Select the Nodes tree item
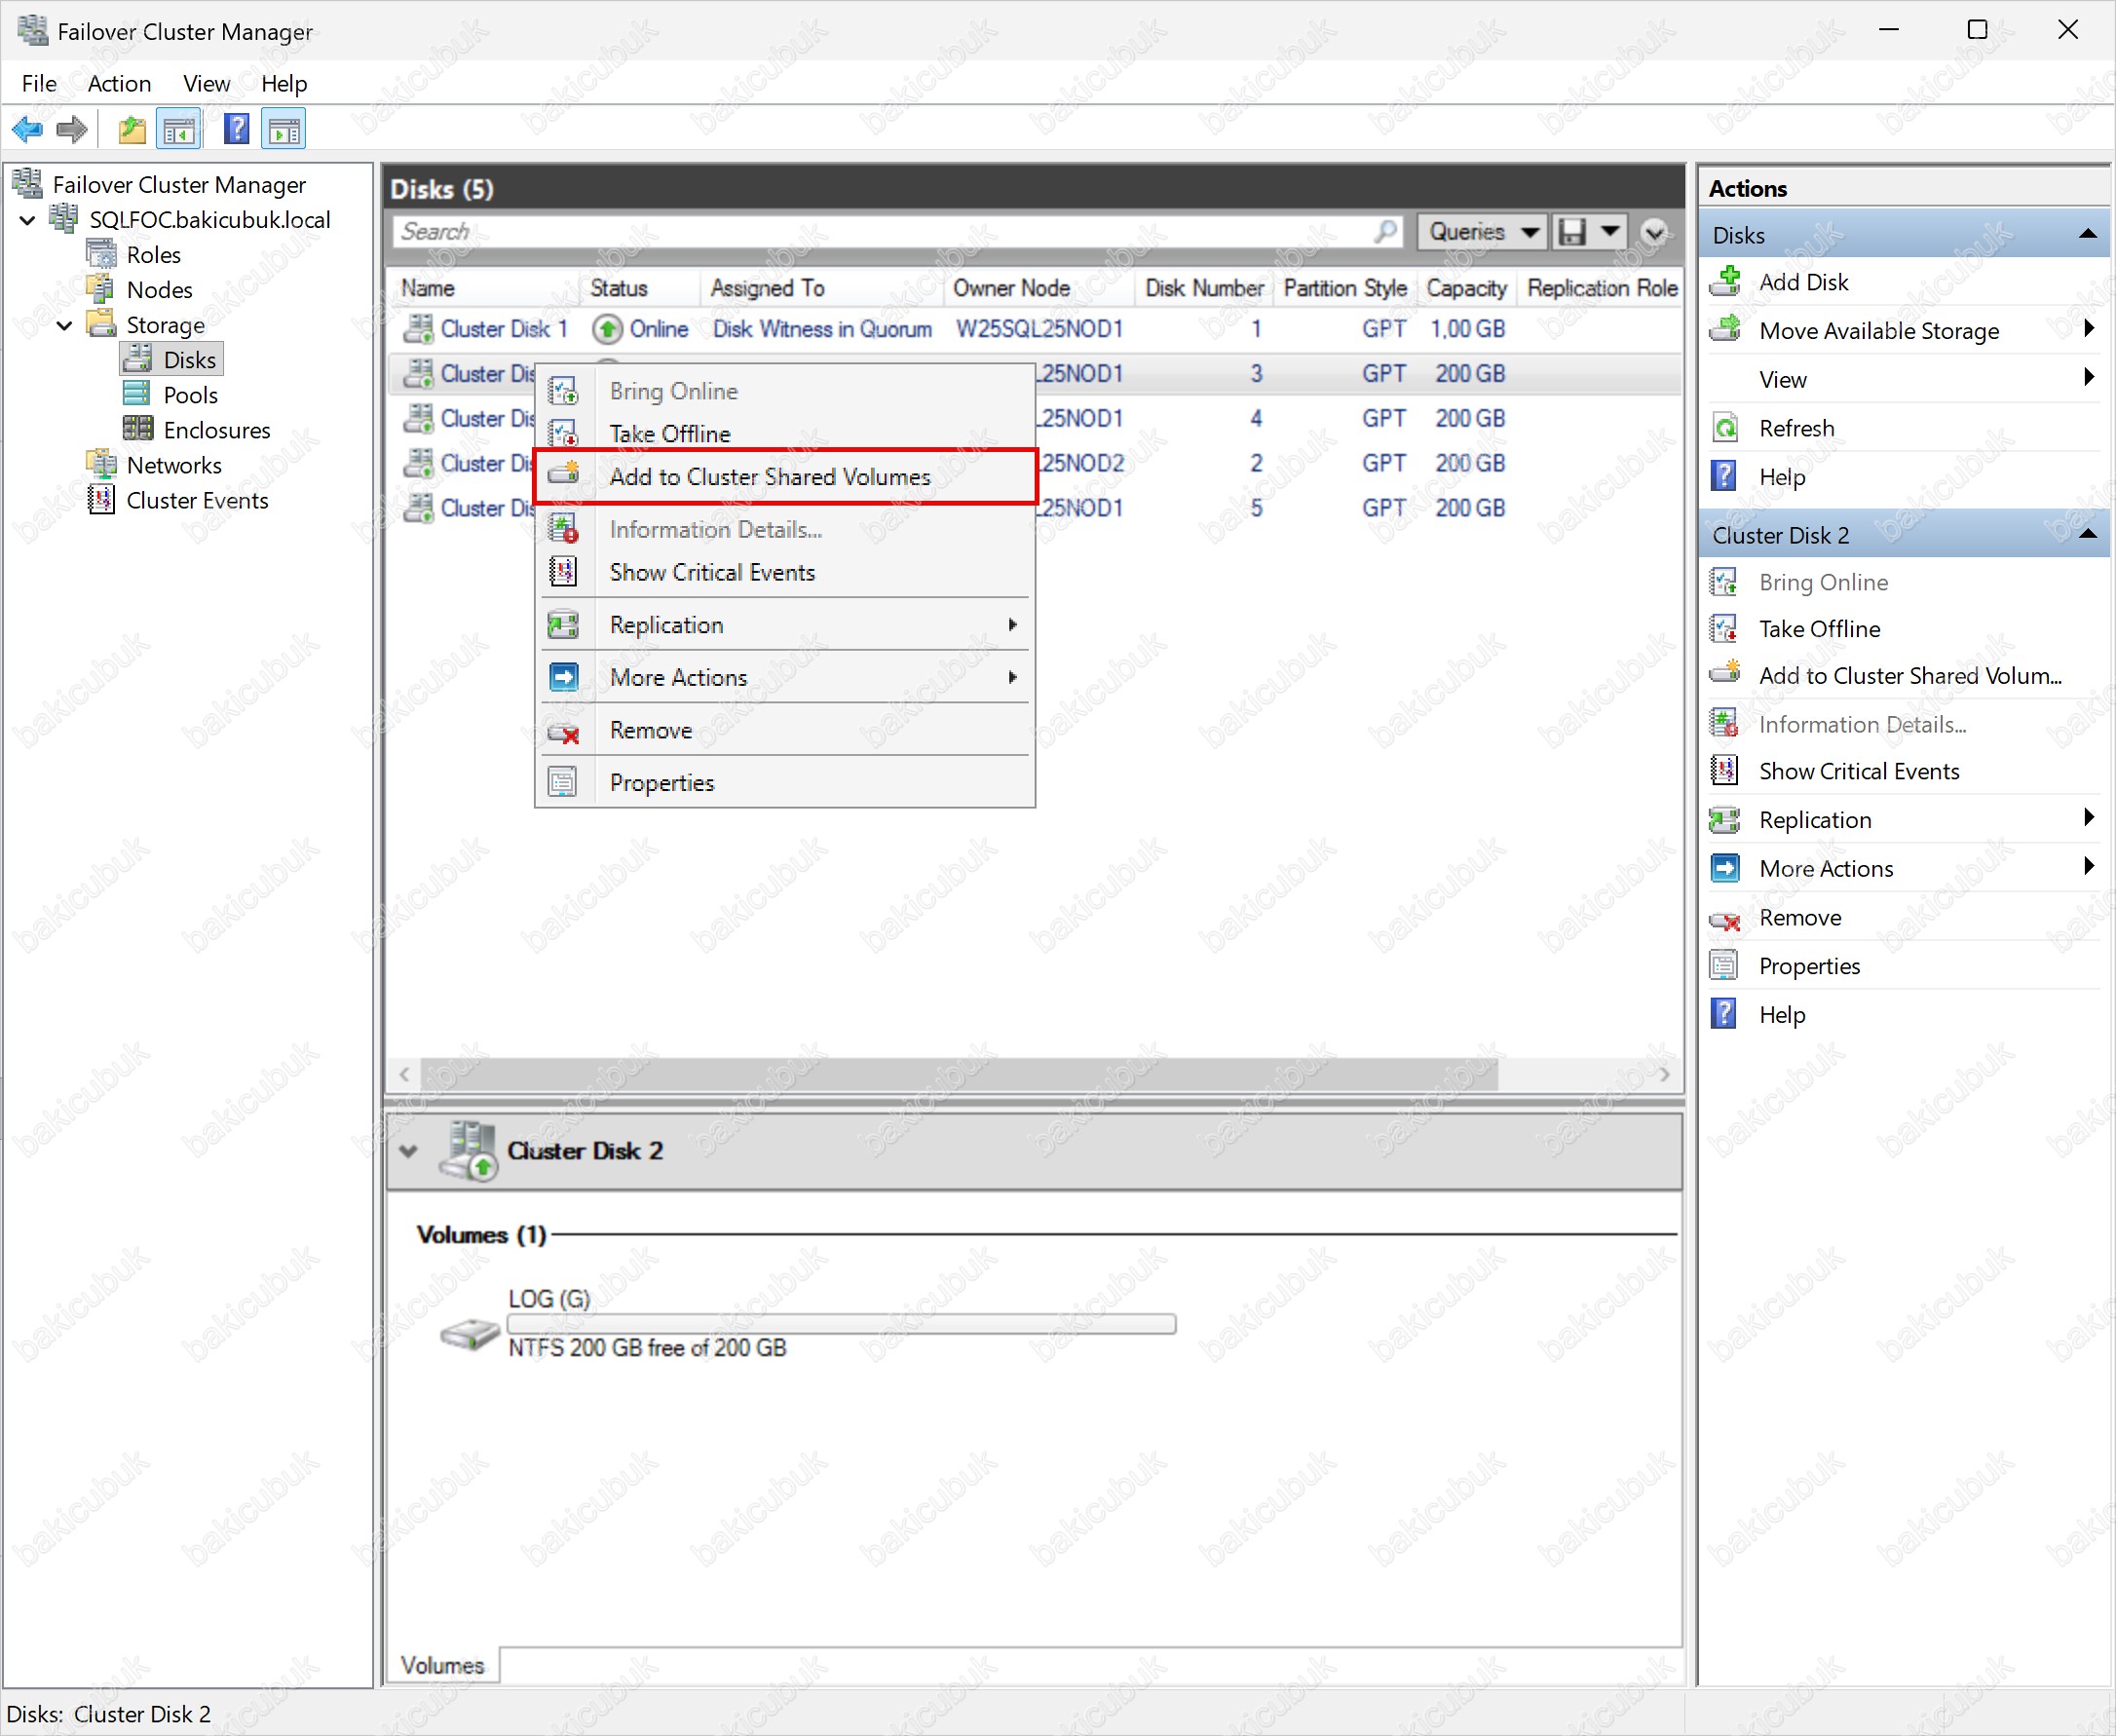 click(159, 290)
